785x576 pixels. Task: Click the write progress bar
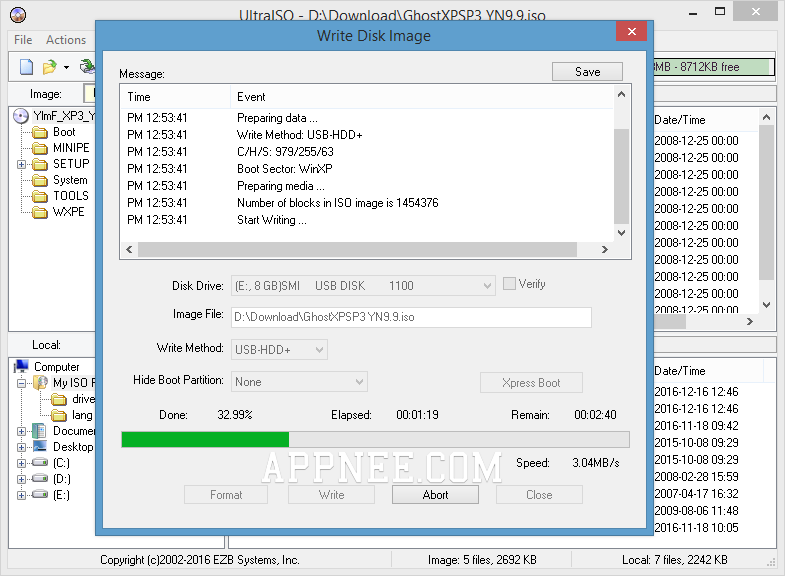point(375,440)
